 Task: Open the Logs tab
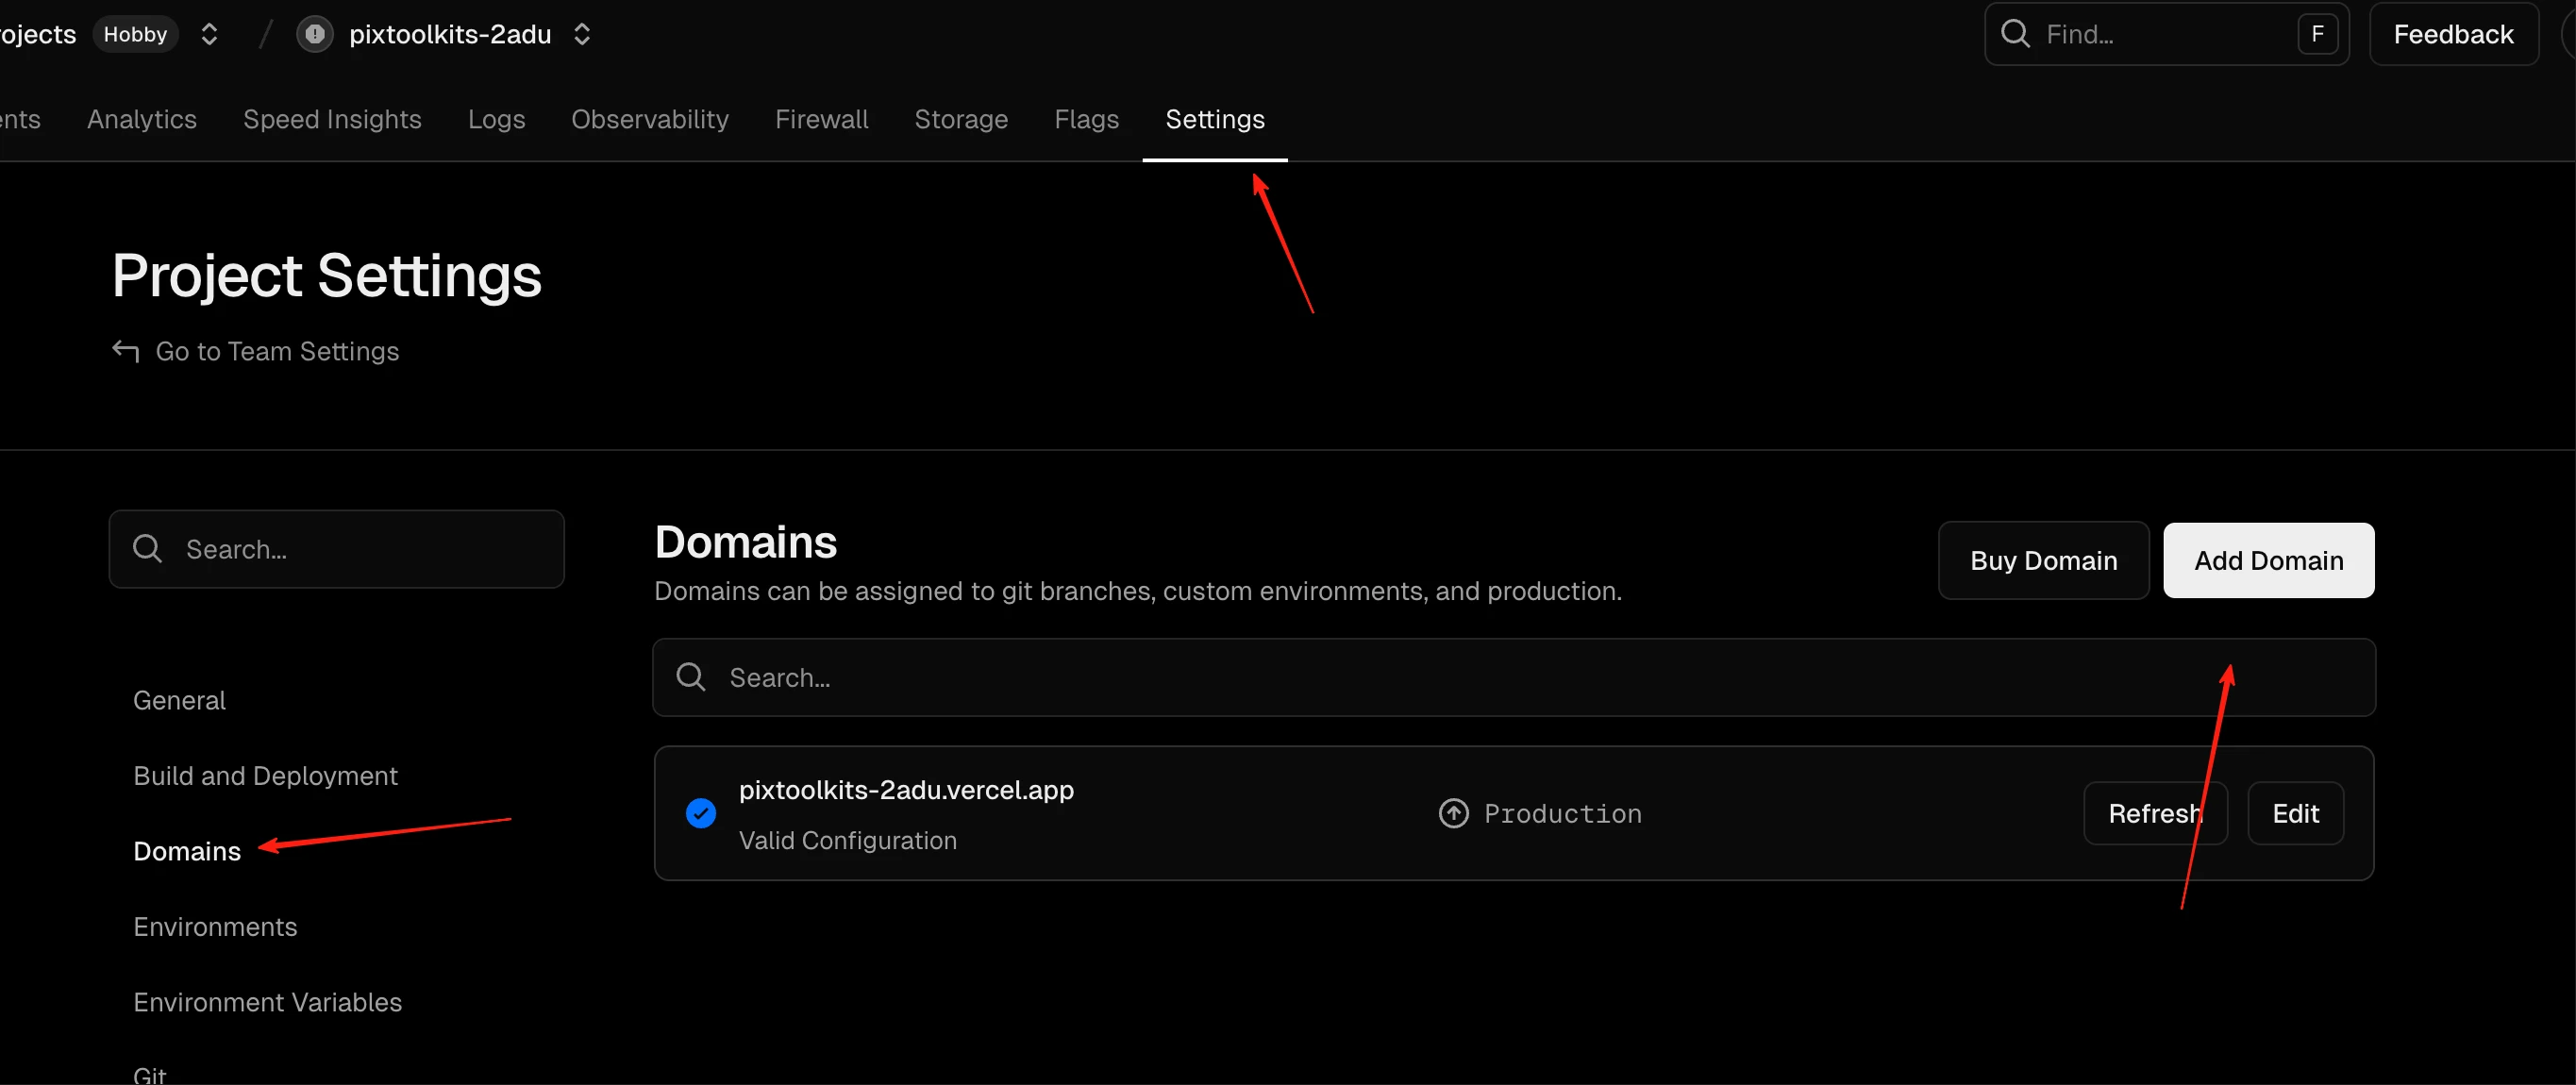pyautogui.click(x=496, y=119)
